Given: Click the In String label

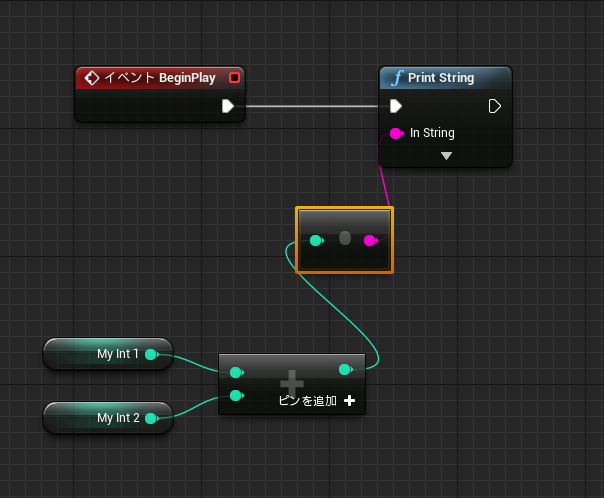Looking at the screenshot, I should click(x=432, y=133).
